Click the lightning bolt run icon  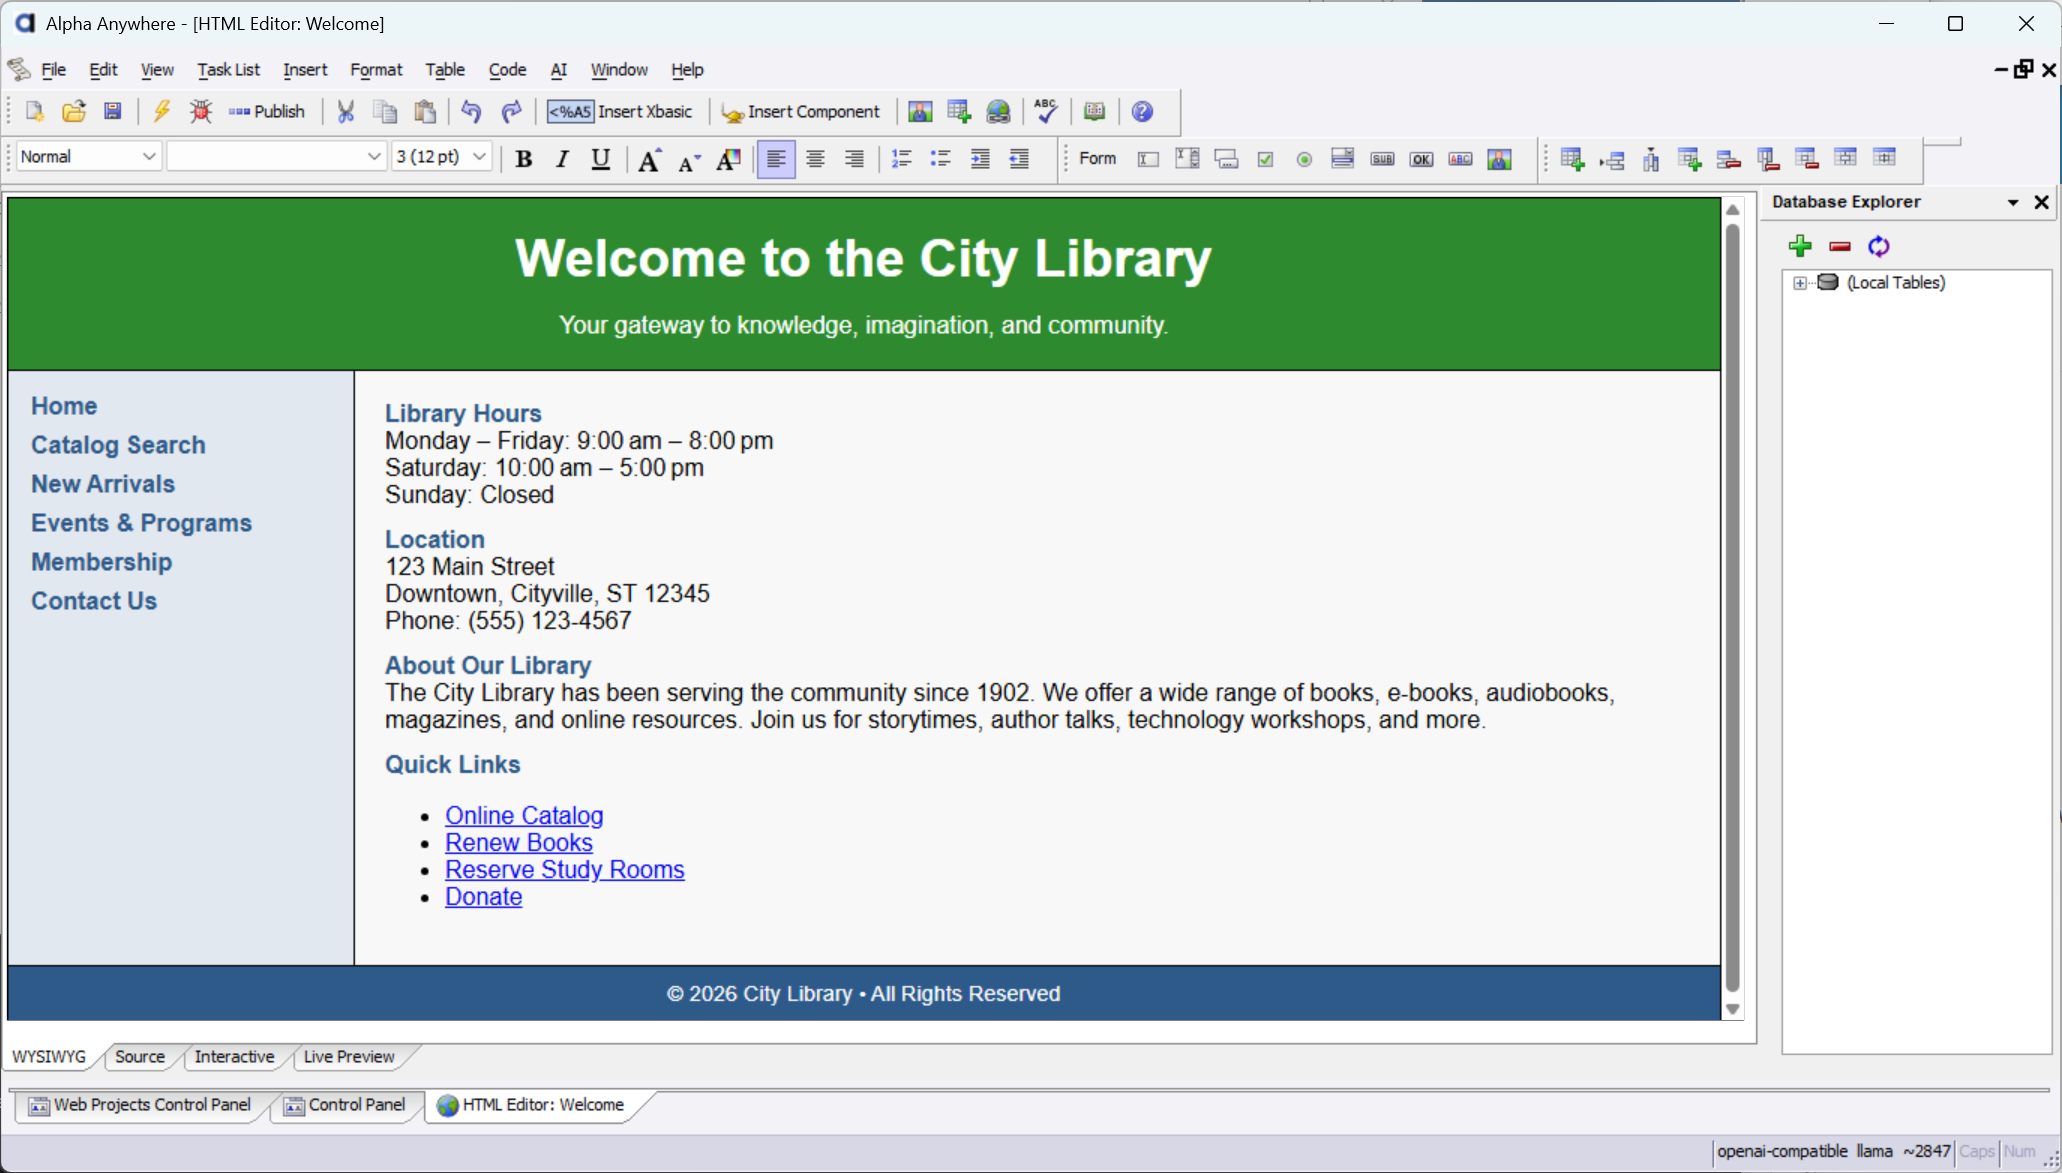[161, 111]
